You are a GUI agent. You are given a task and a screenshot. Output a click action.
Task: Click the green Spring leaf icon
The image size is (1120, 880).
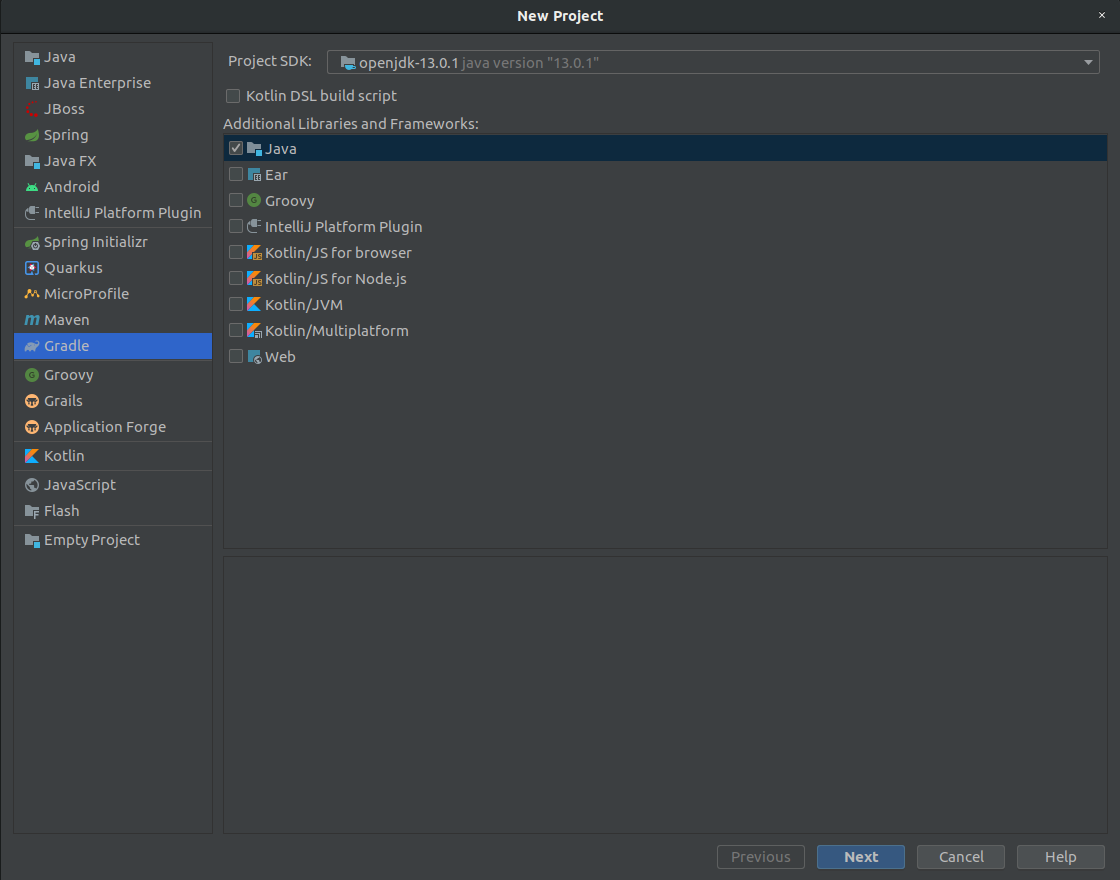32,135
